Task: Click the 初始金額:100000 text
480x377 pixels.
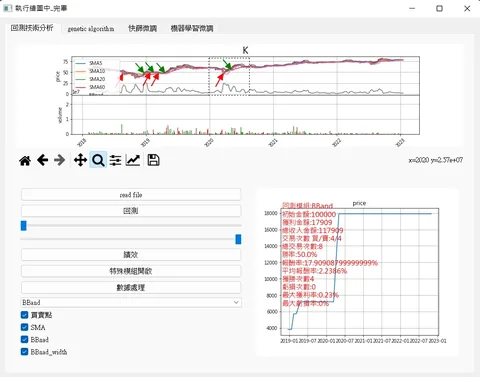Action: 309,214
